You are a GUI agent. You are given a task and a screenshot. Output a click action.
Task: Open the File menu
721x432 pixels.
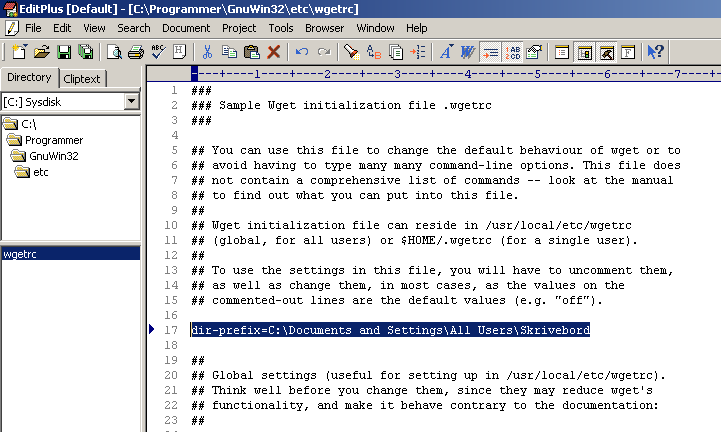pyautogui.click(x=33, y=28)
